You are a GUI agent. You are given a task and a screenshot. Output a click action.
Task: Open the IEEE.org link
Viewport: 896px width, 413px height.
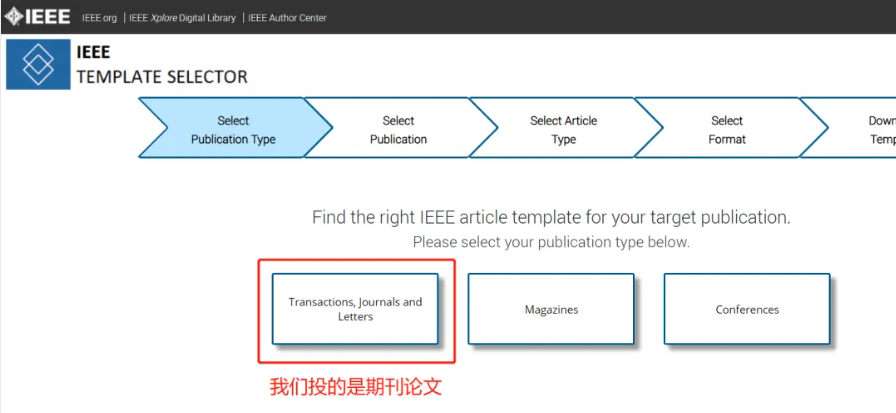point(100,18)
